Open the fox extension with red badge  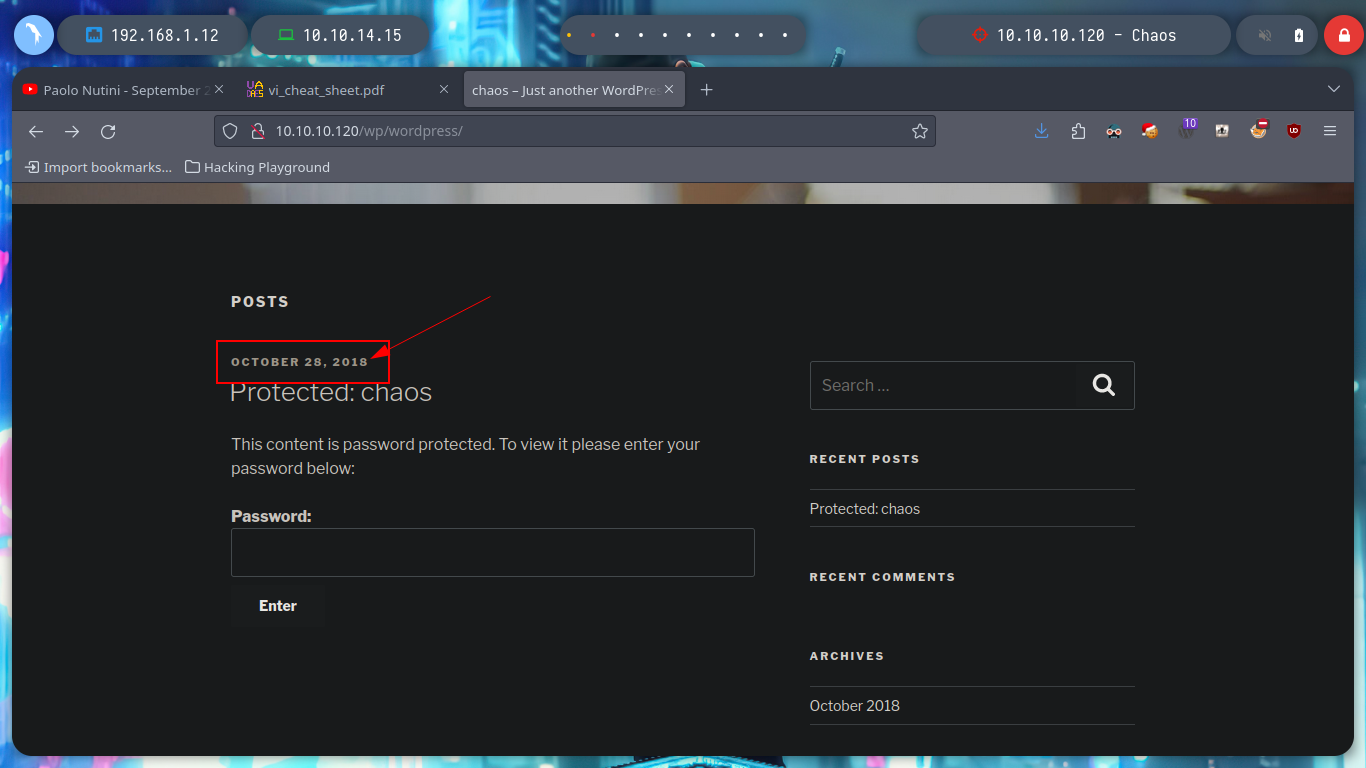pos(1258,130)
